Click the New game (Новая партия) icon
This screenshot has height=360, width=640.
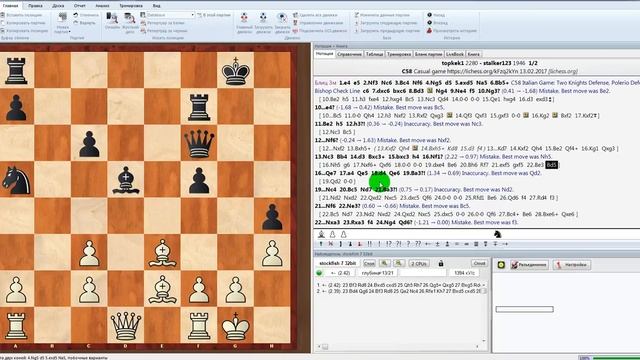coord(62,17)
